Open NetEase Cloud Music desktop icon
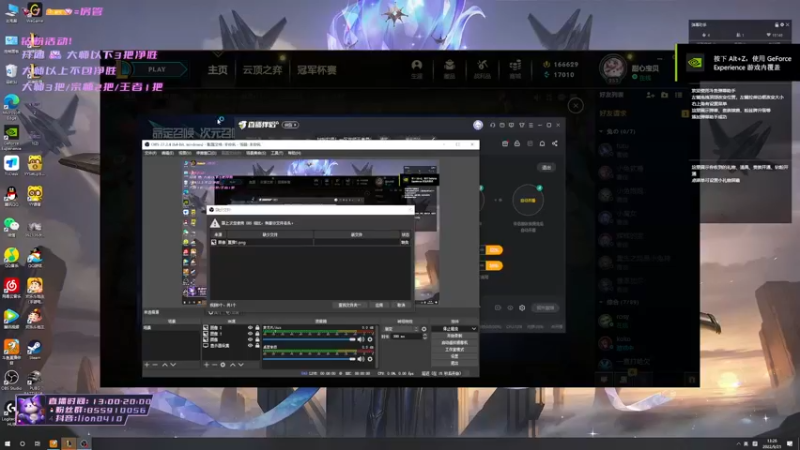The image size is (800, 450). [x=11, y=288]
